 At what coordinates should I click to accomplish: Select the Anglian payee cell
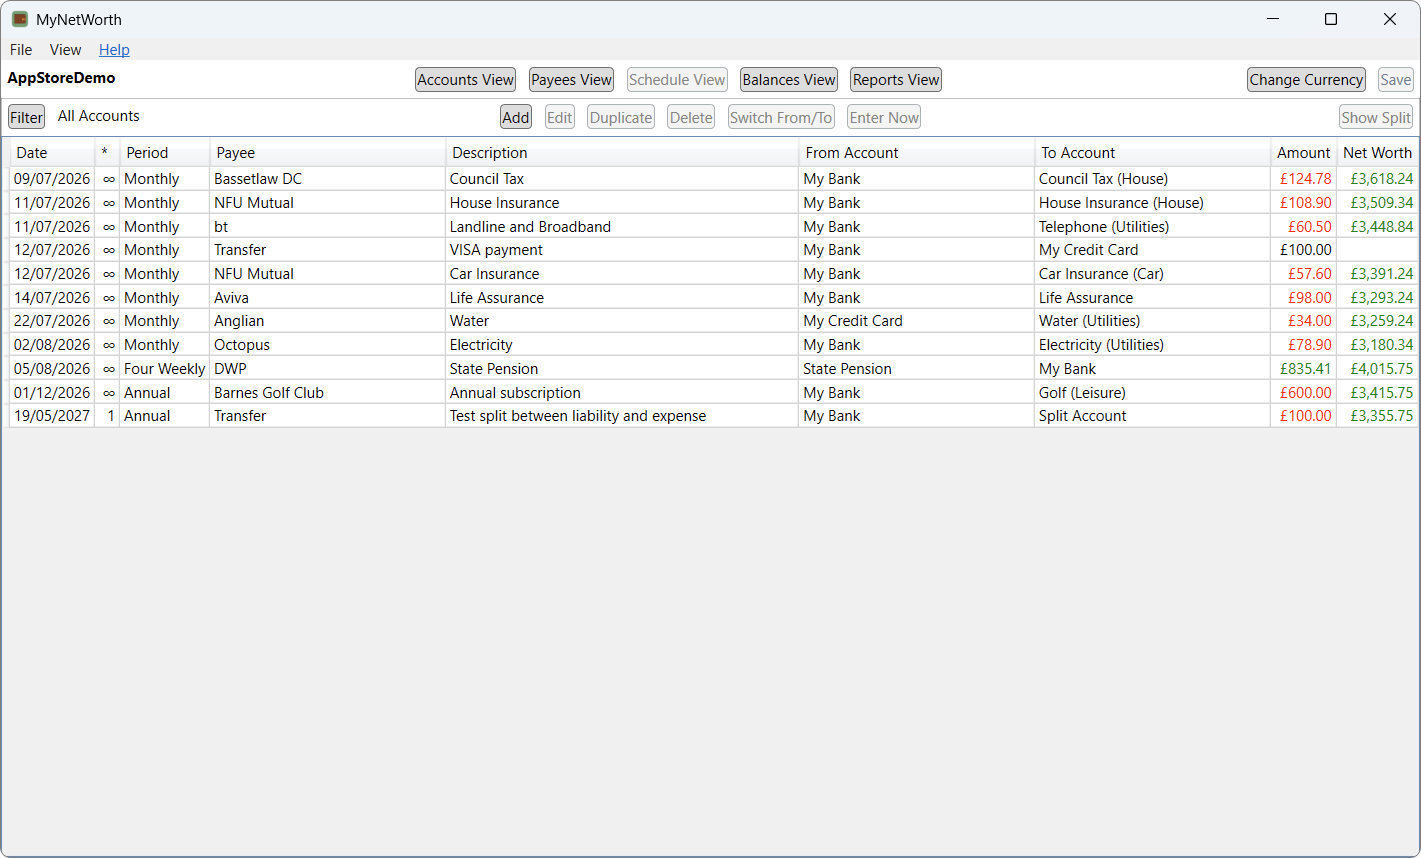click(327, 321)
